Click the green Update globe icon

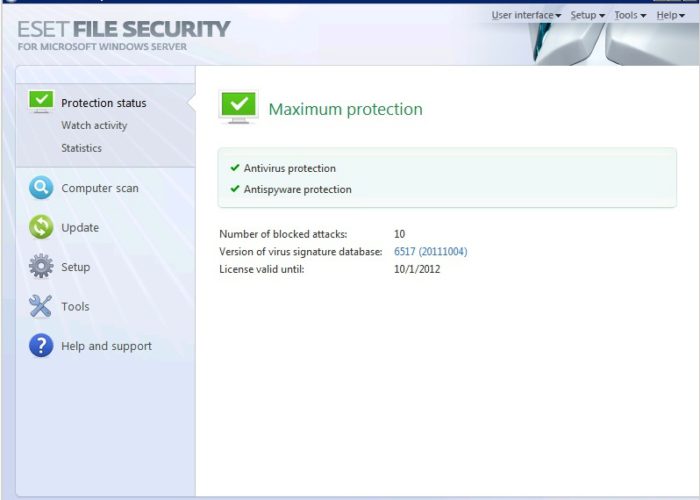(41, 228)
